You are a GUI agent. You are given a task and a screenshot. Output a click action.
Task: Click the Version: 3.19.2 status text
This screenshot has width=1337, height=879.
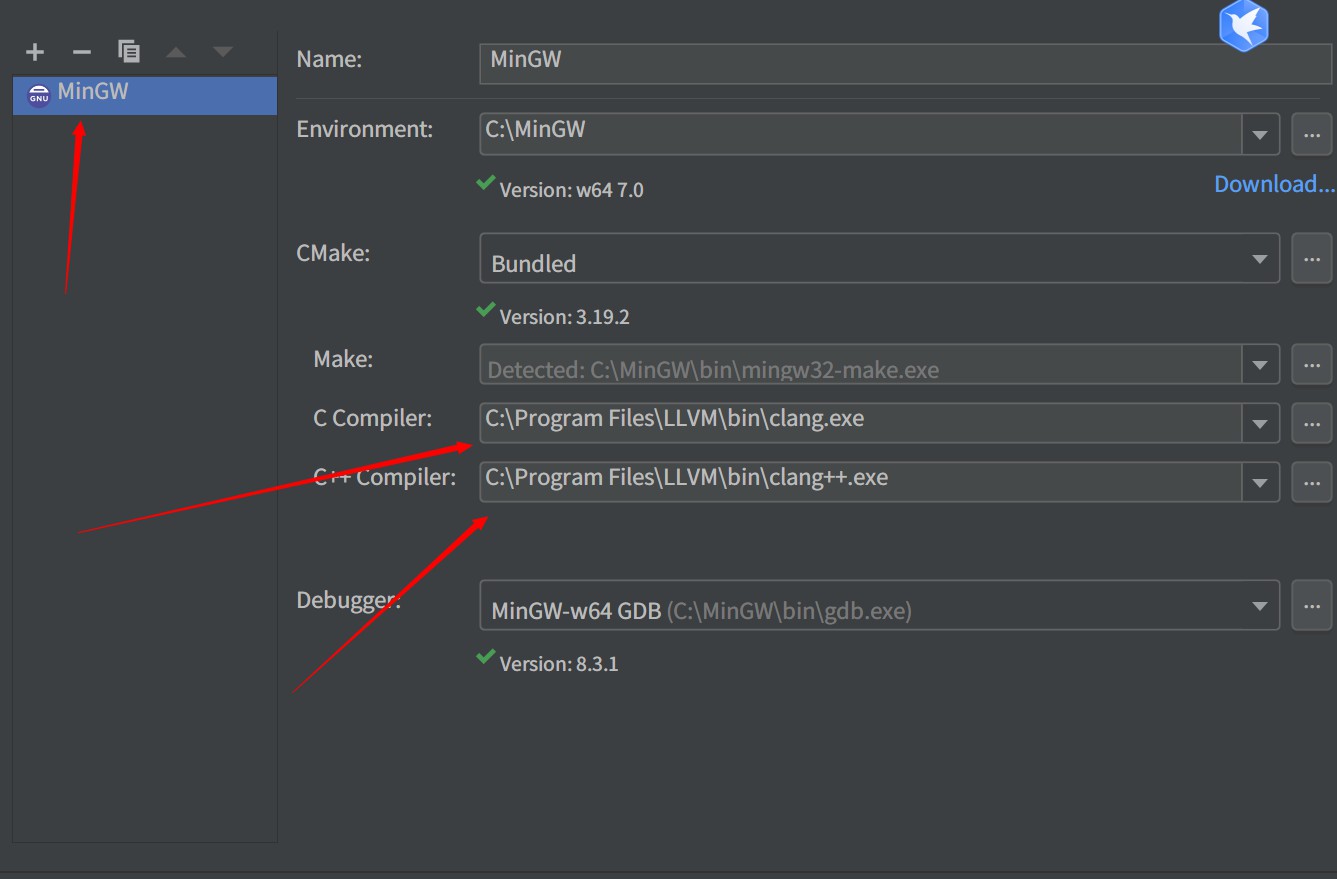564,317
